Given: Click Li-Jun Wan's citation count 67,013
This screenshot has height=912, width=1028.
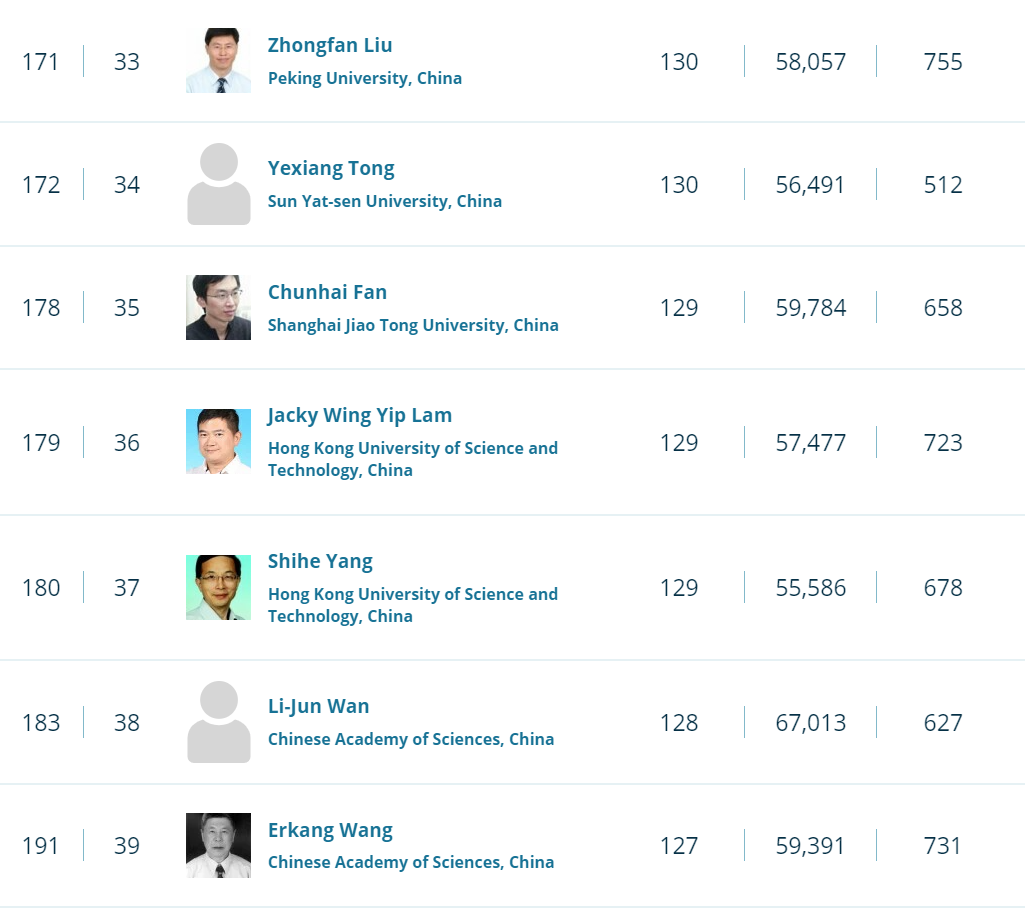Looking at the screenshot, I should click(x=811, y=722).
